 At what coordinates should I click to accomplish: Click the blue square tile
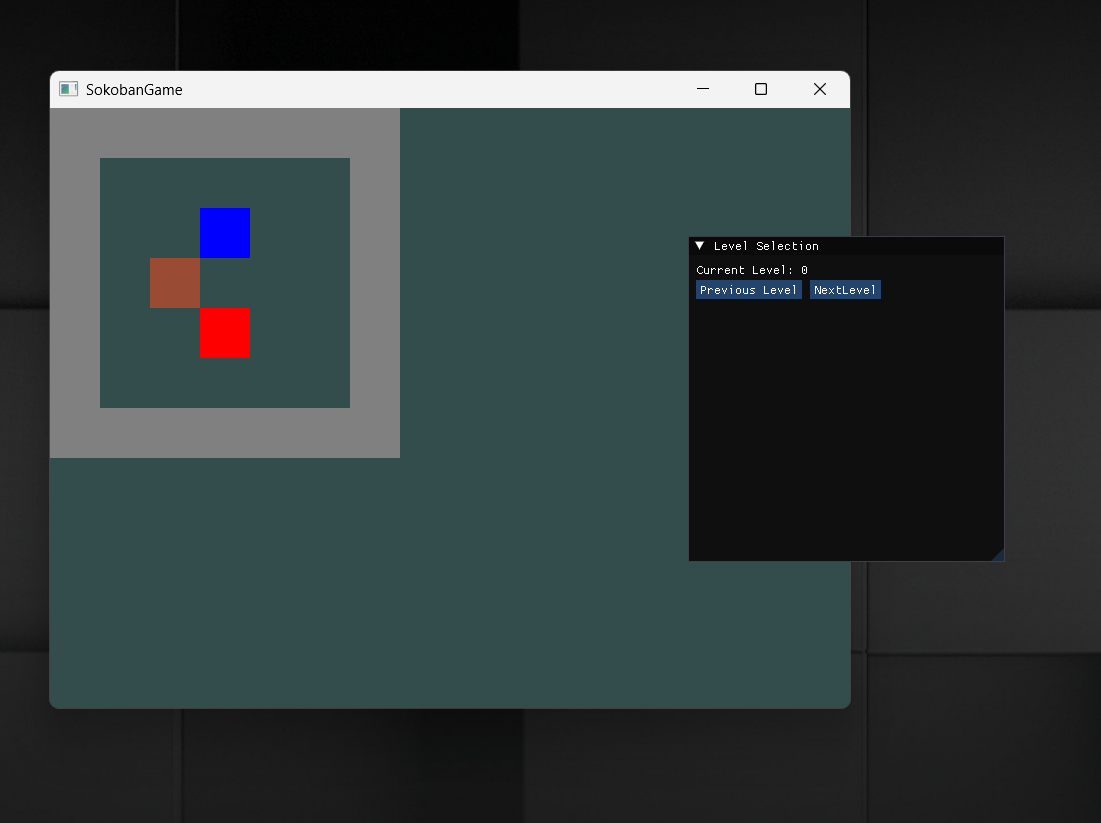(225, 233)
